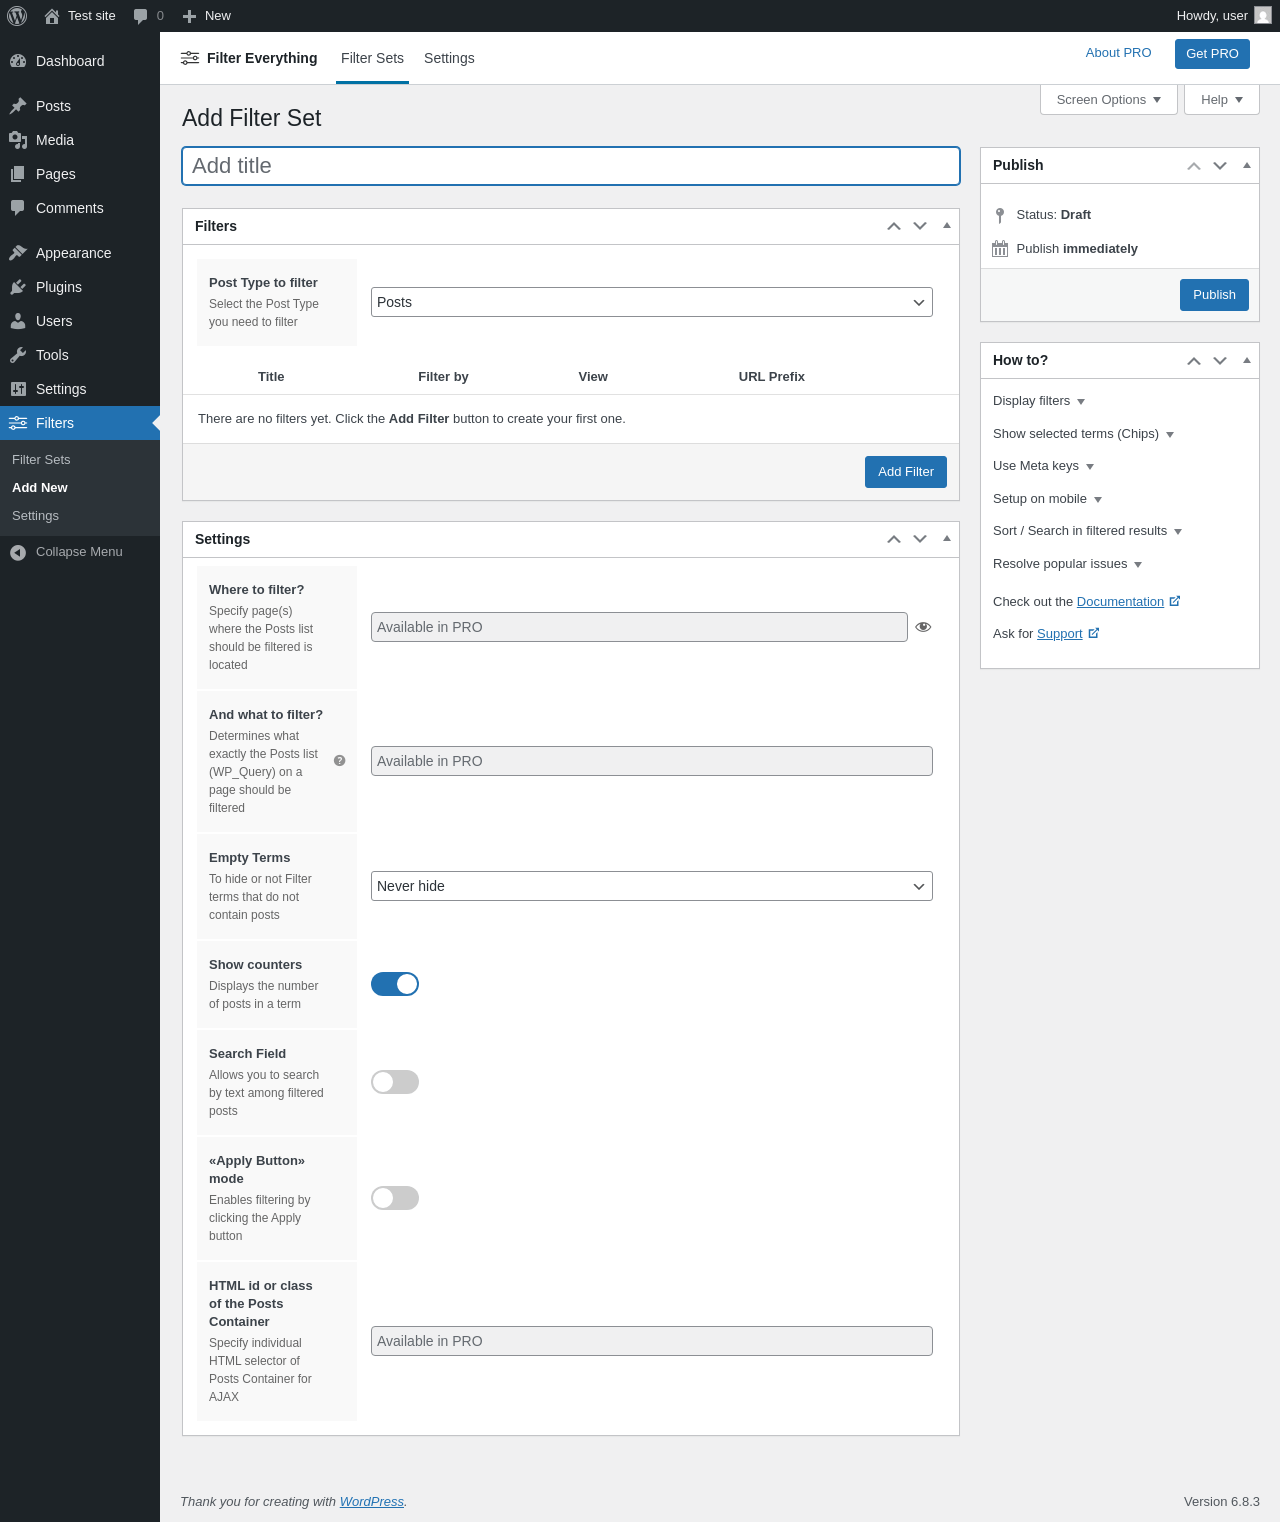The width and height of the screenshot is (1280, 1522).
Task: Click the Get PRO button
Action: click(x=1212, y=54)
